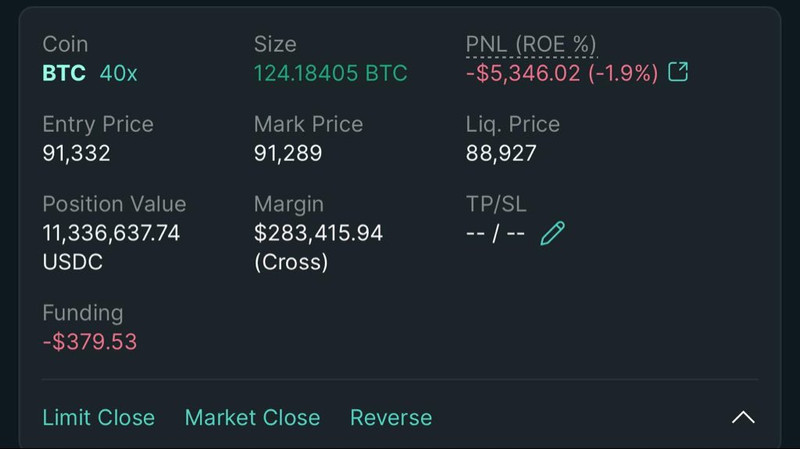Click the liquidation price 88,927
This screenshot has width=800, height=449.
click(501, 153)
